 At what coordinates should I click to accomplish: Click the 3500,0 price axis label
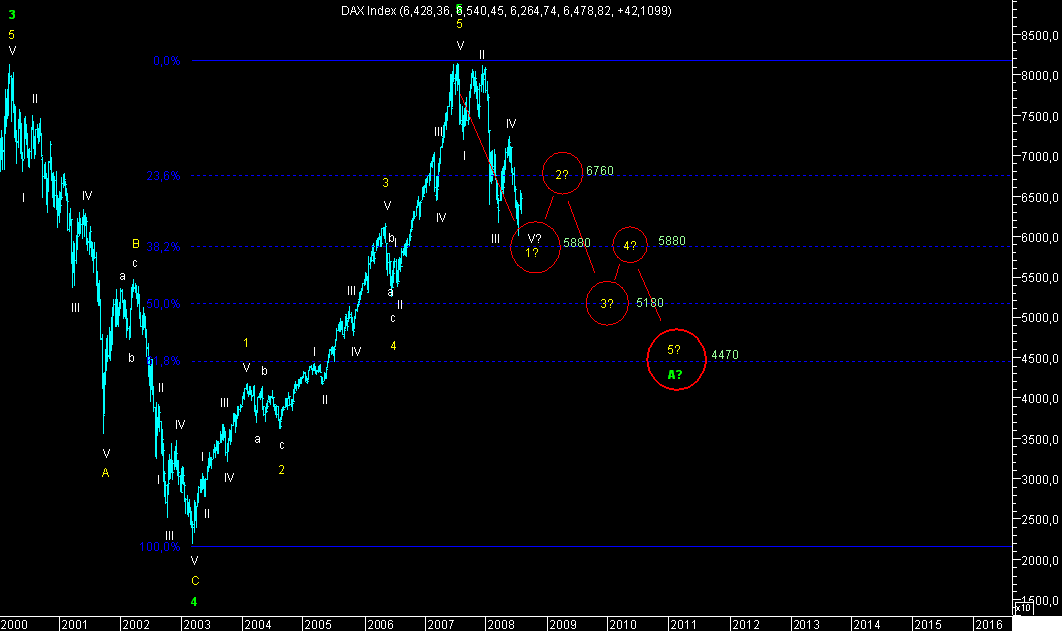point(1040,439)
